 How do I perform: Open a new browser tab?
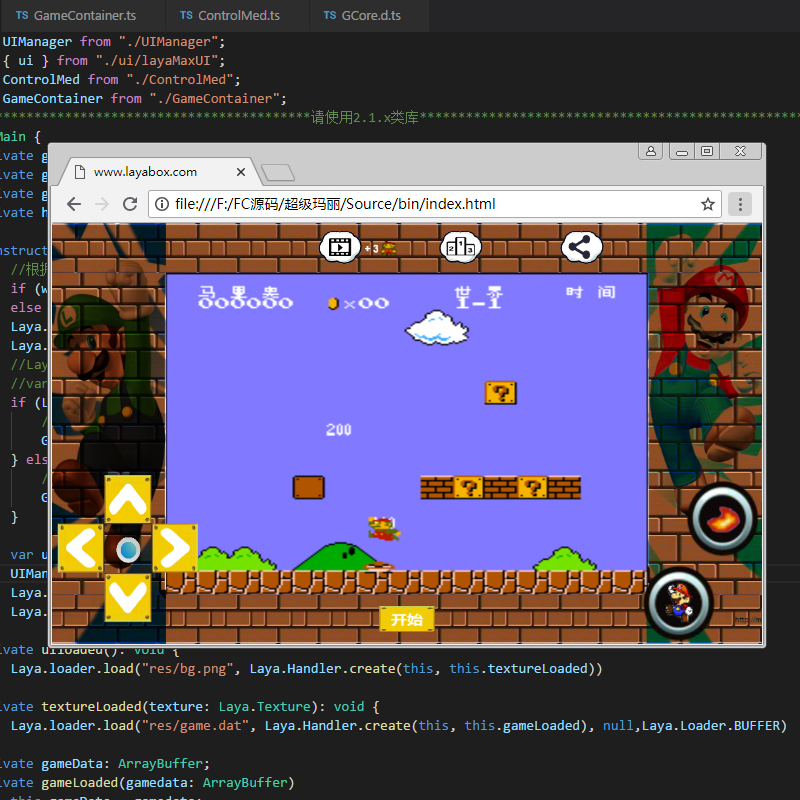click(276, 172)
